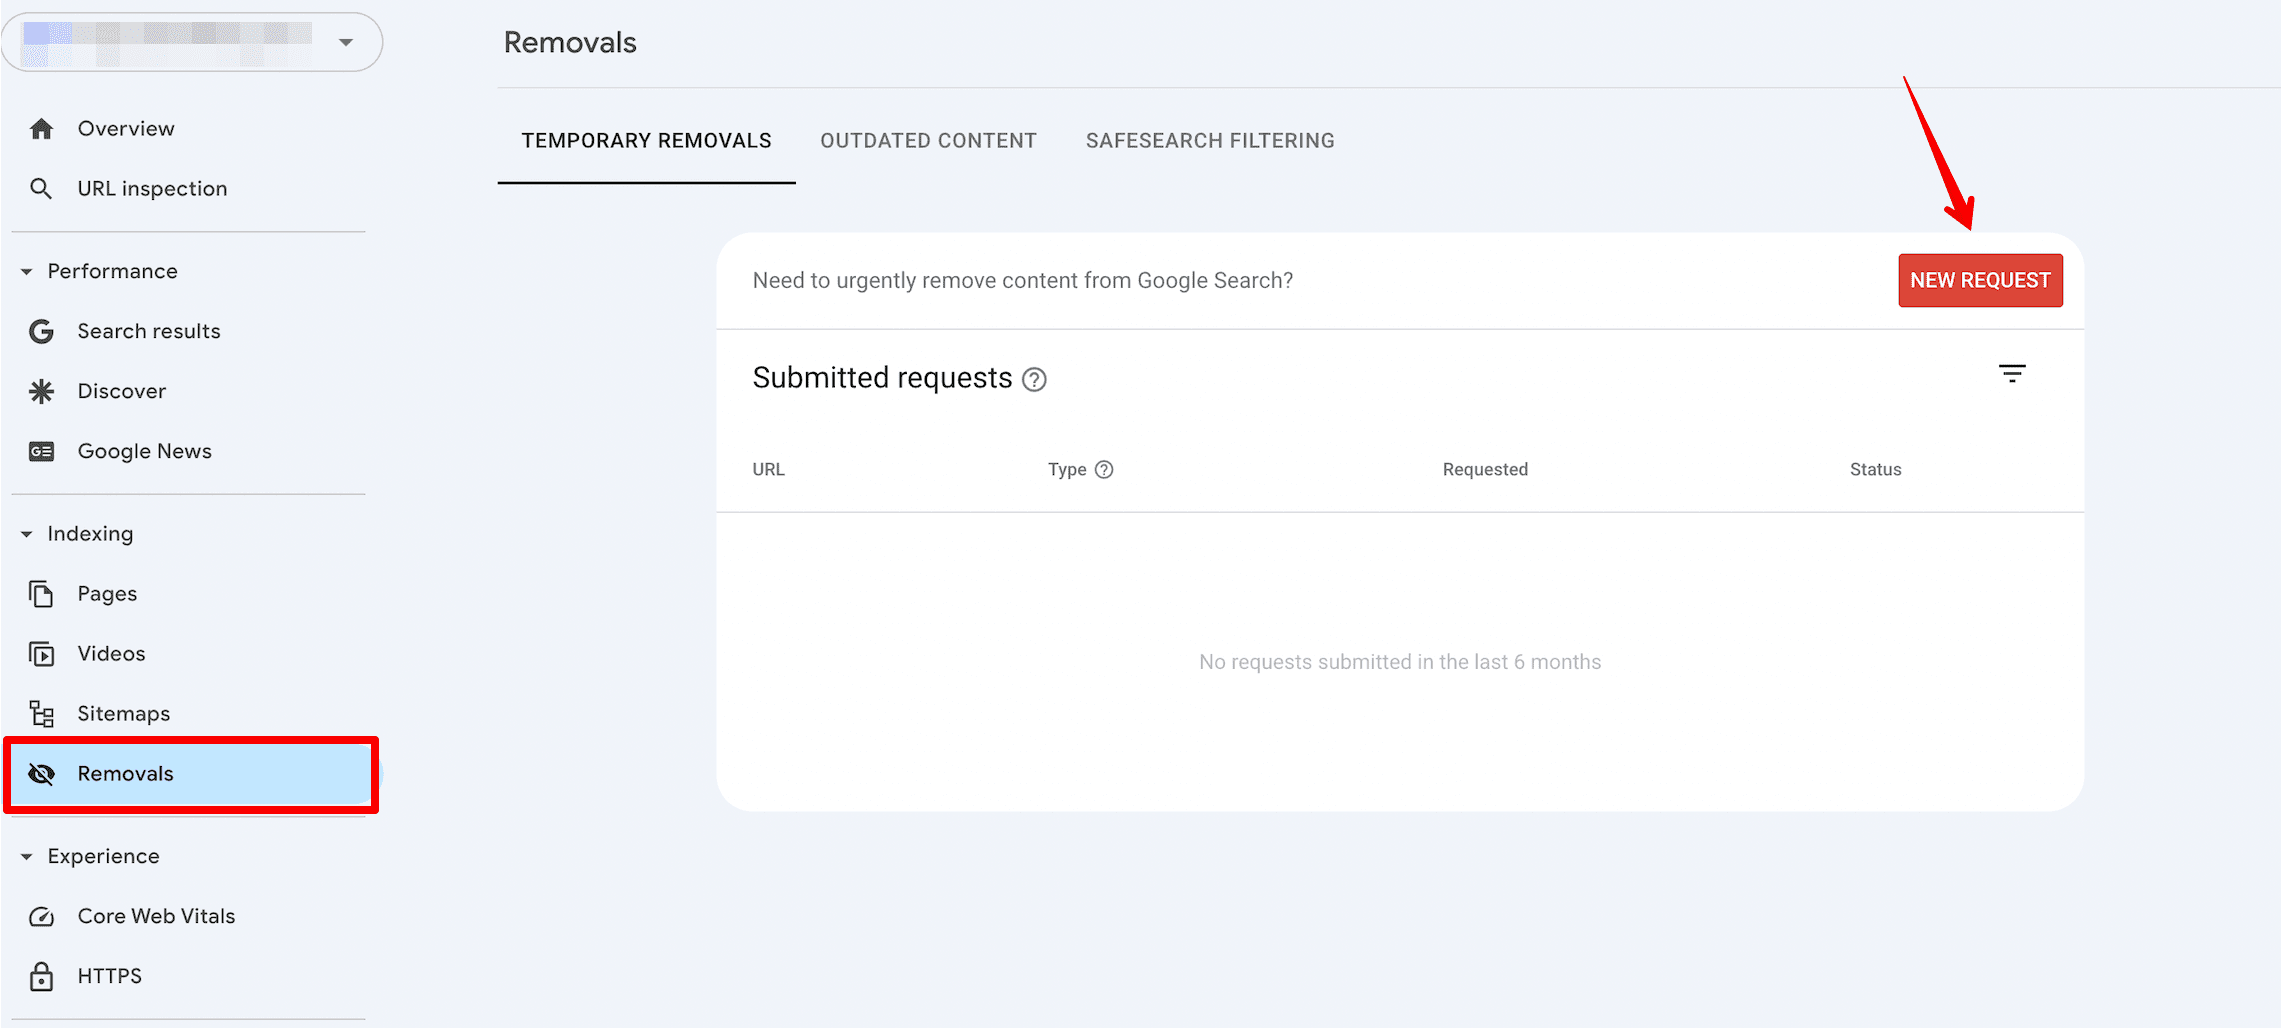Click help icon beside Submitted requests

1034,380
